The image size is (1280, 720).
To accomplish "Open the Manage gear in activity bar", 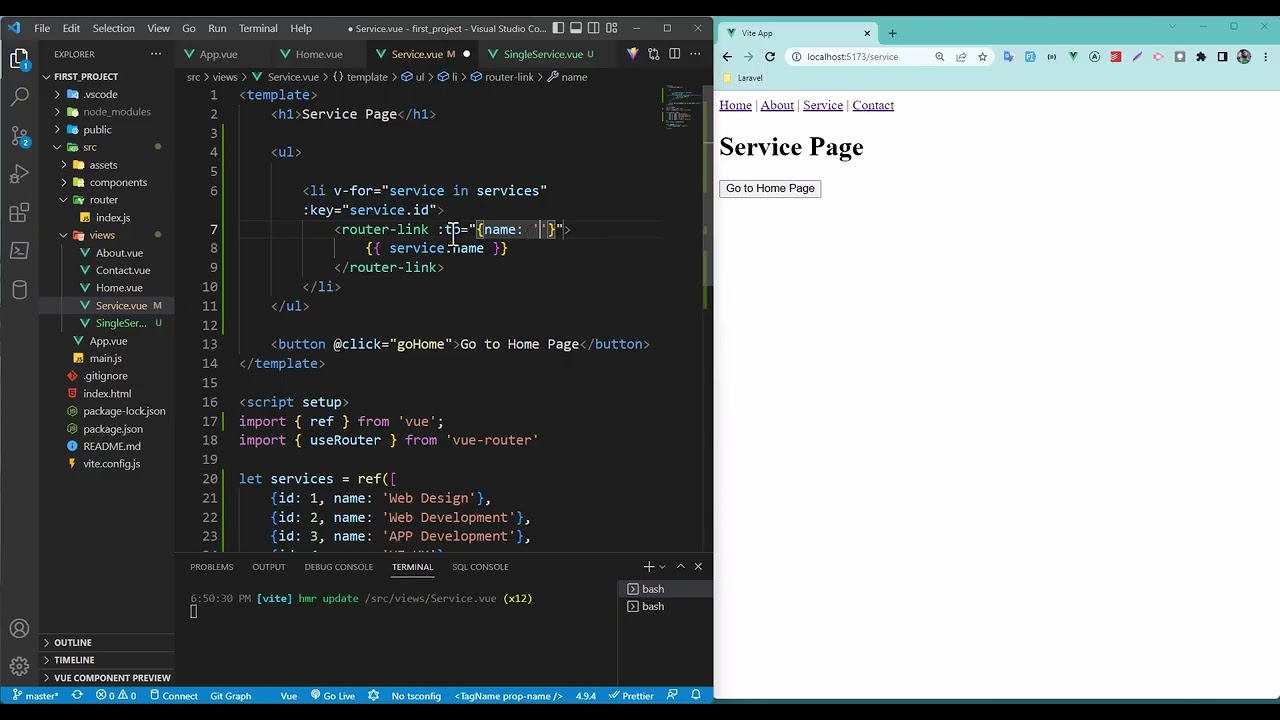I will point(19,667).
